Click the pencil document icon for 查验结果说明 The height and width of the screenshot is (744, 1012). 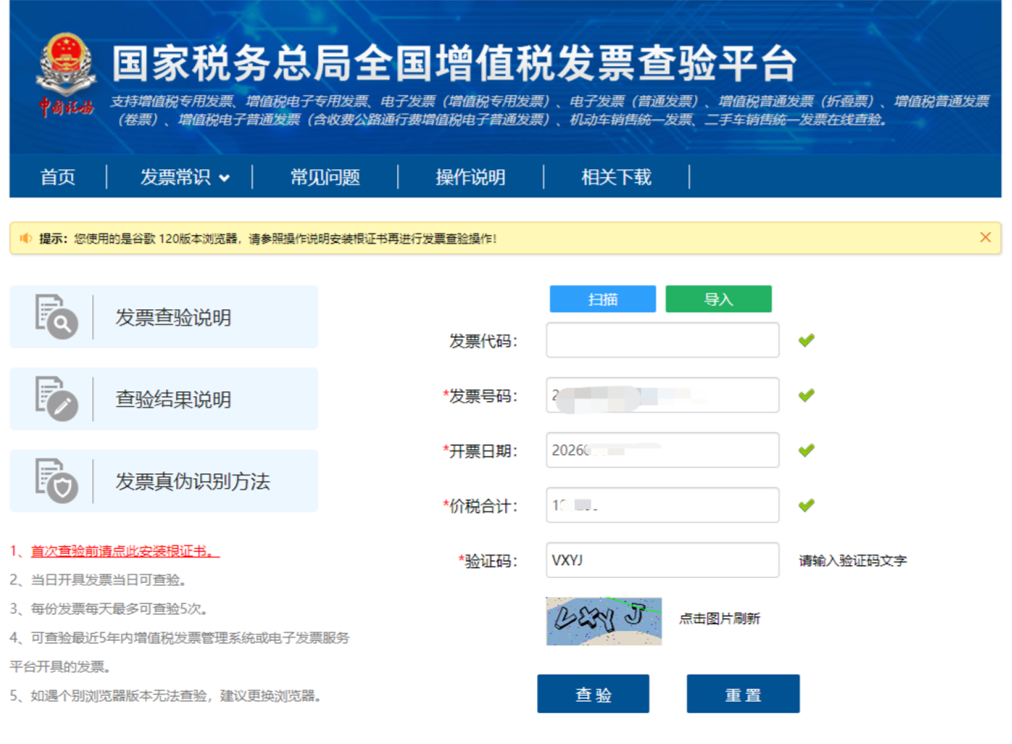(x=56, y=398)
